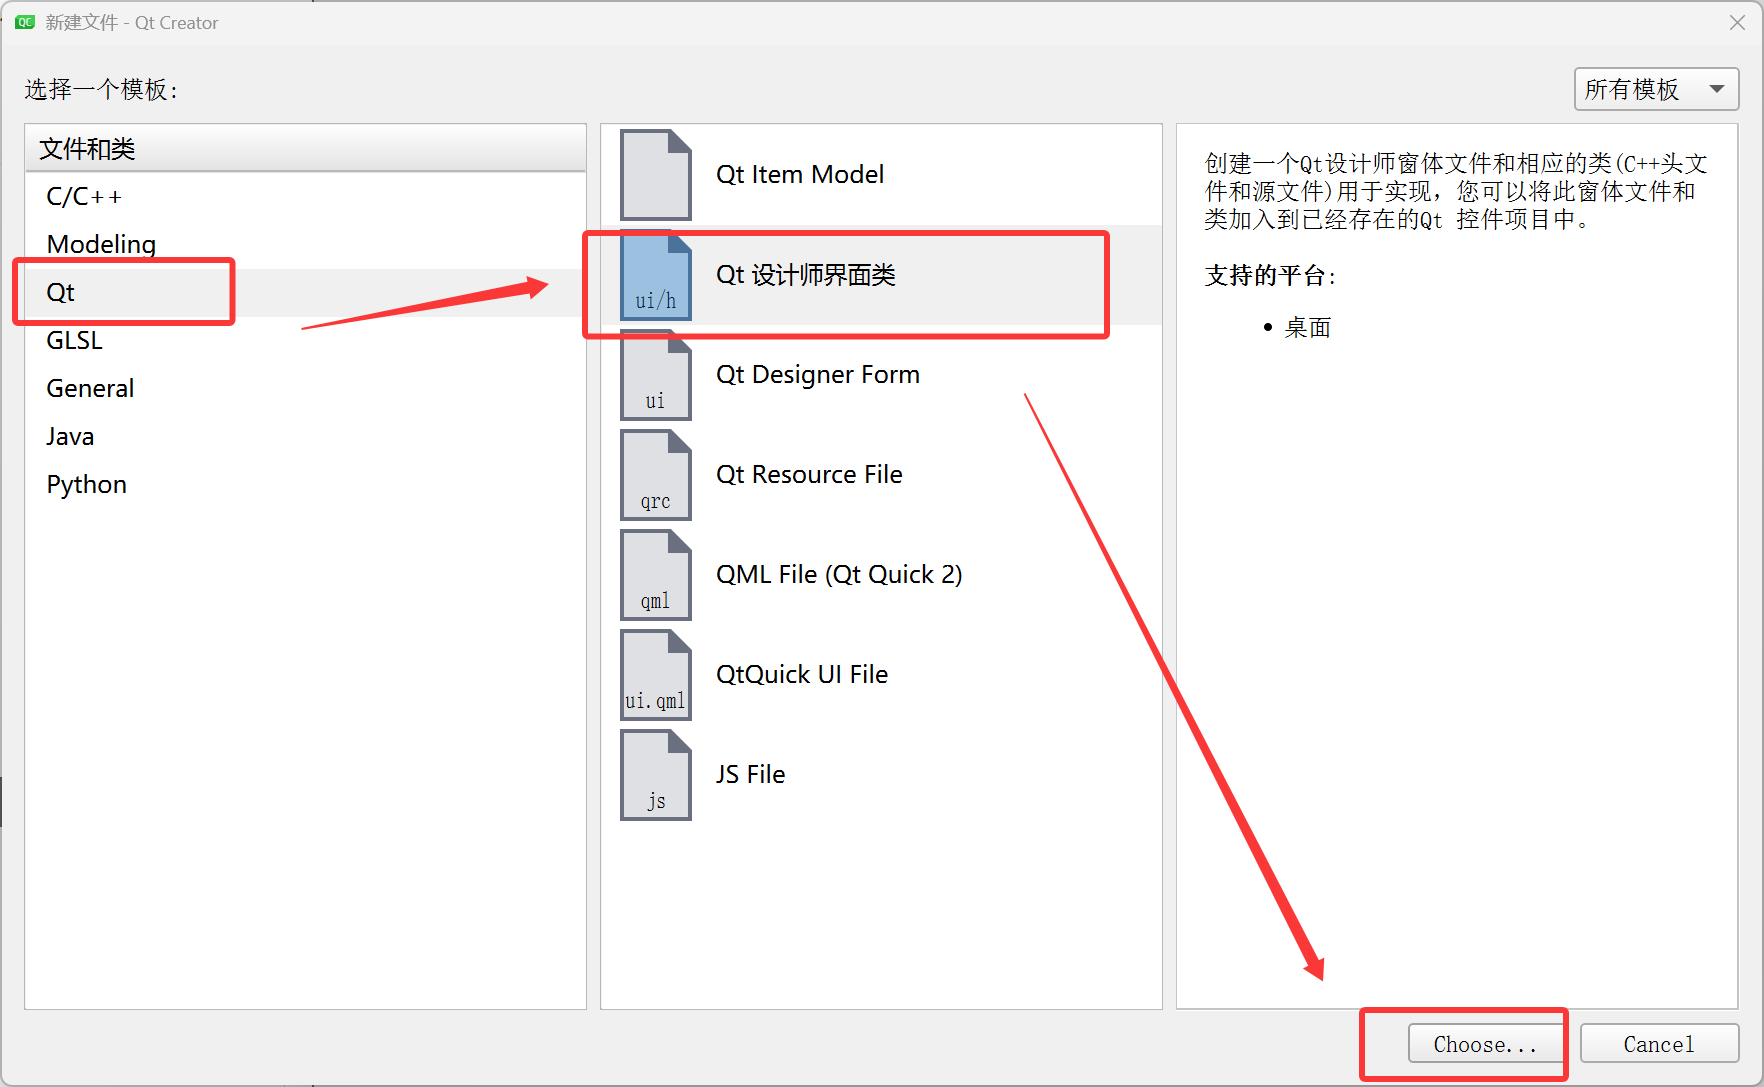Choose the Qt Resource File template

(881, 475)
